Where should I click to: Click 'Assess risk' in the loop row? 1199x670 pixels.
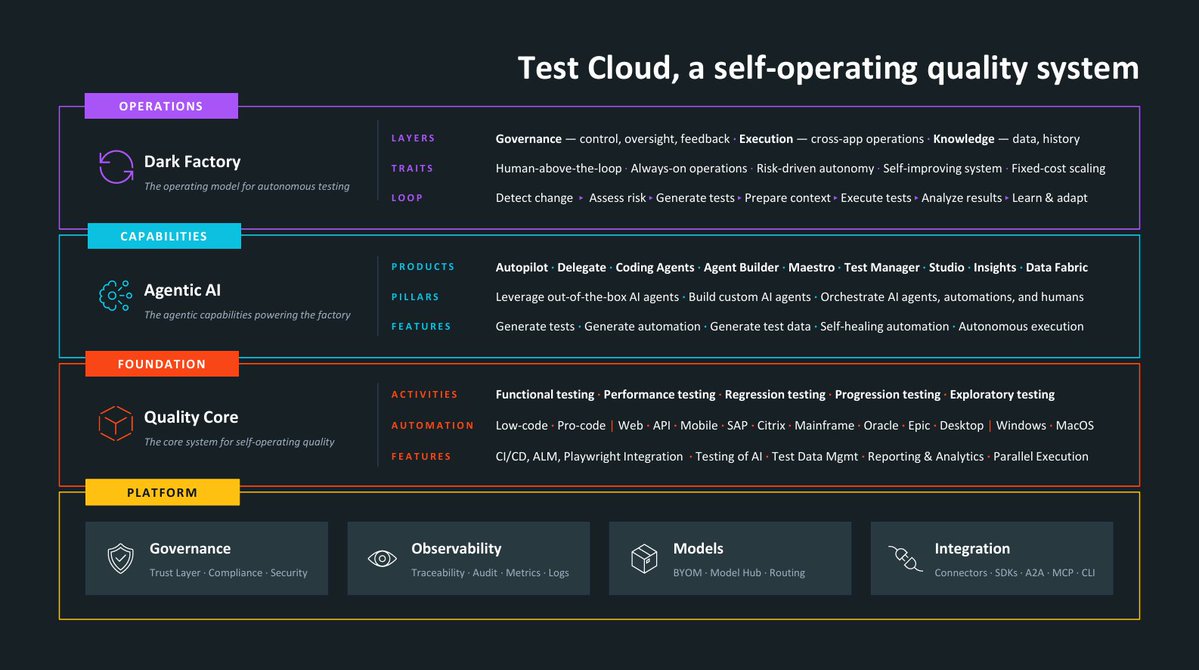coord(617,197)
